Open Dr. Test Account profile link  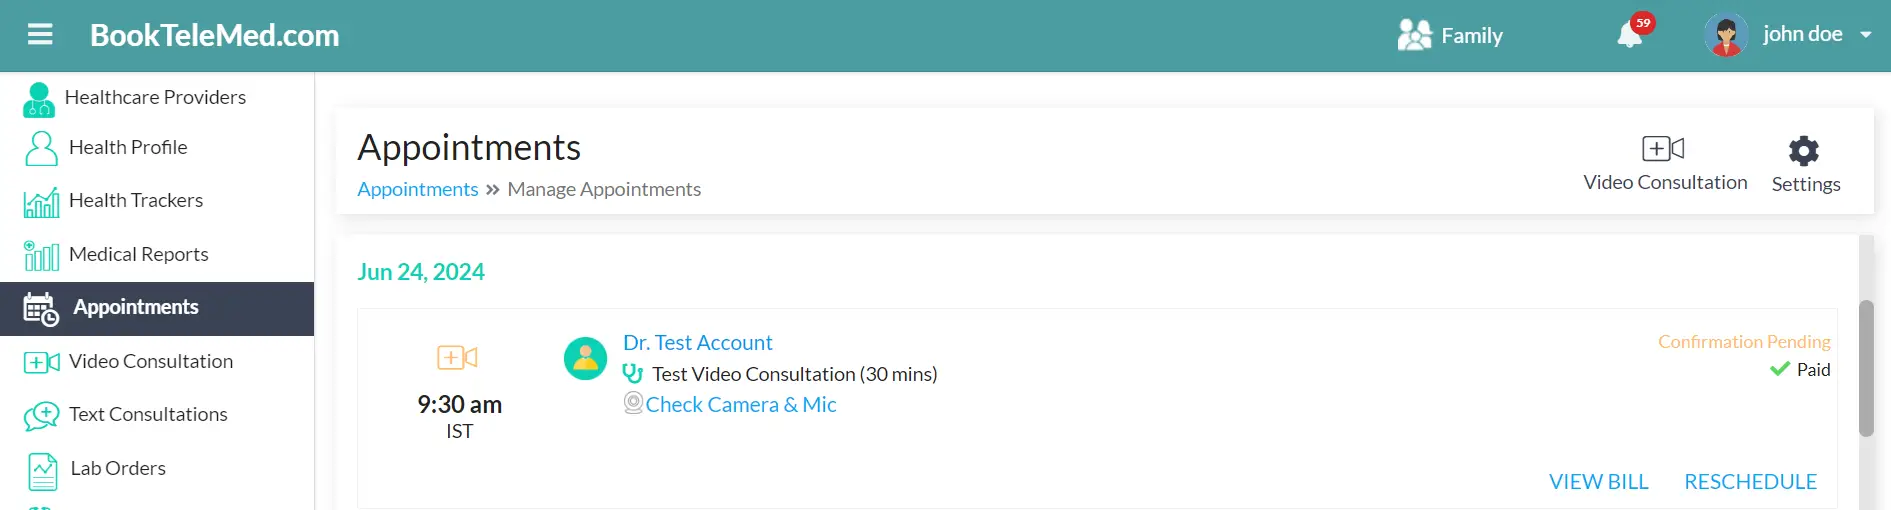(697, 342)
